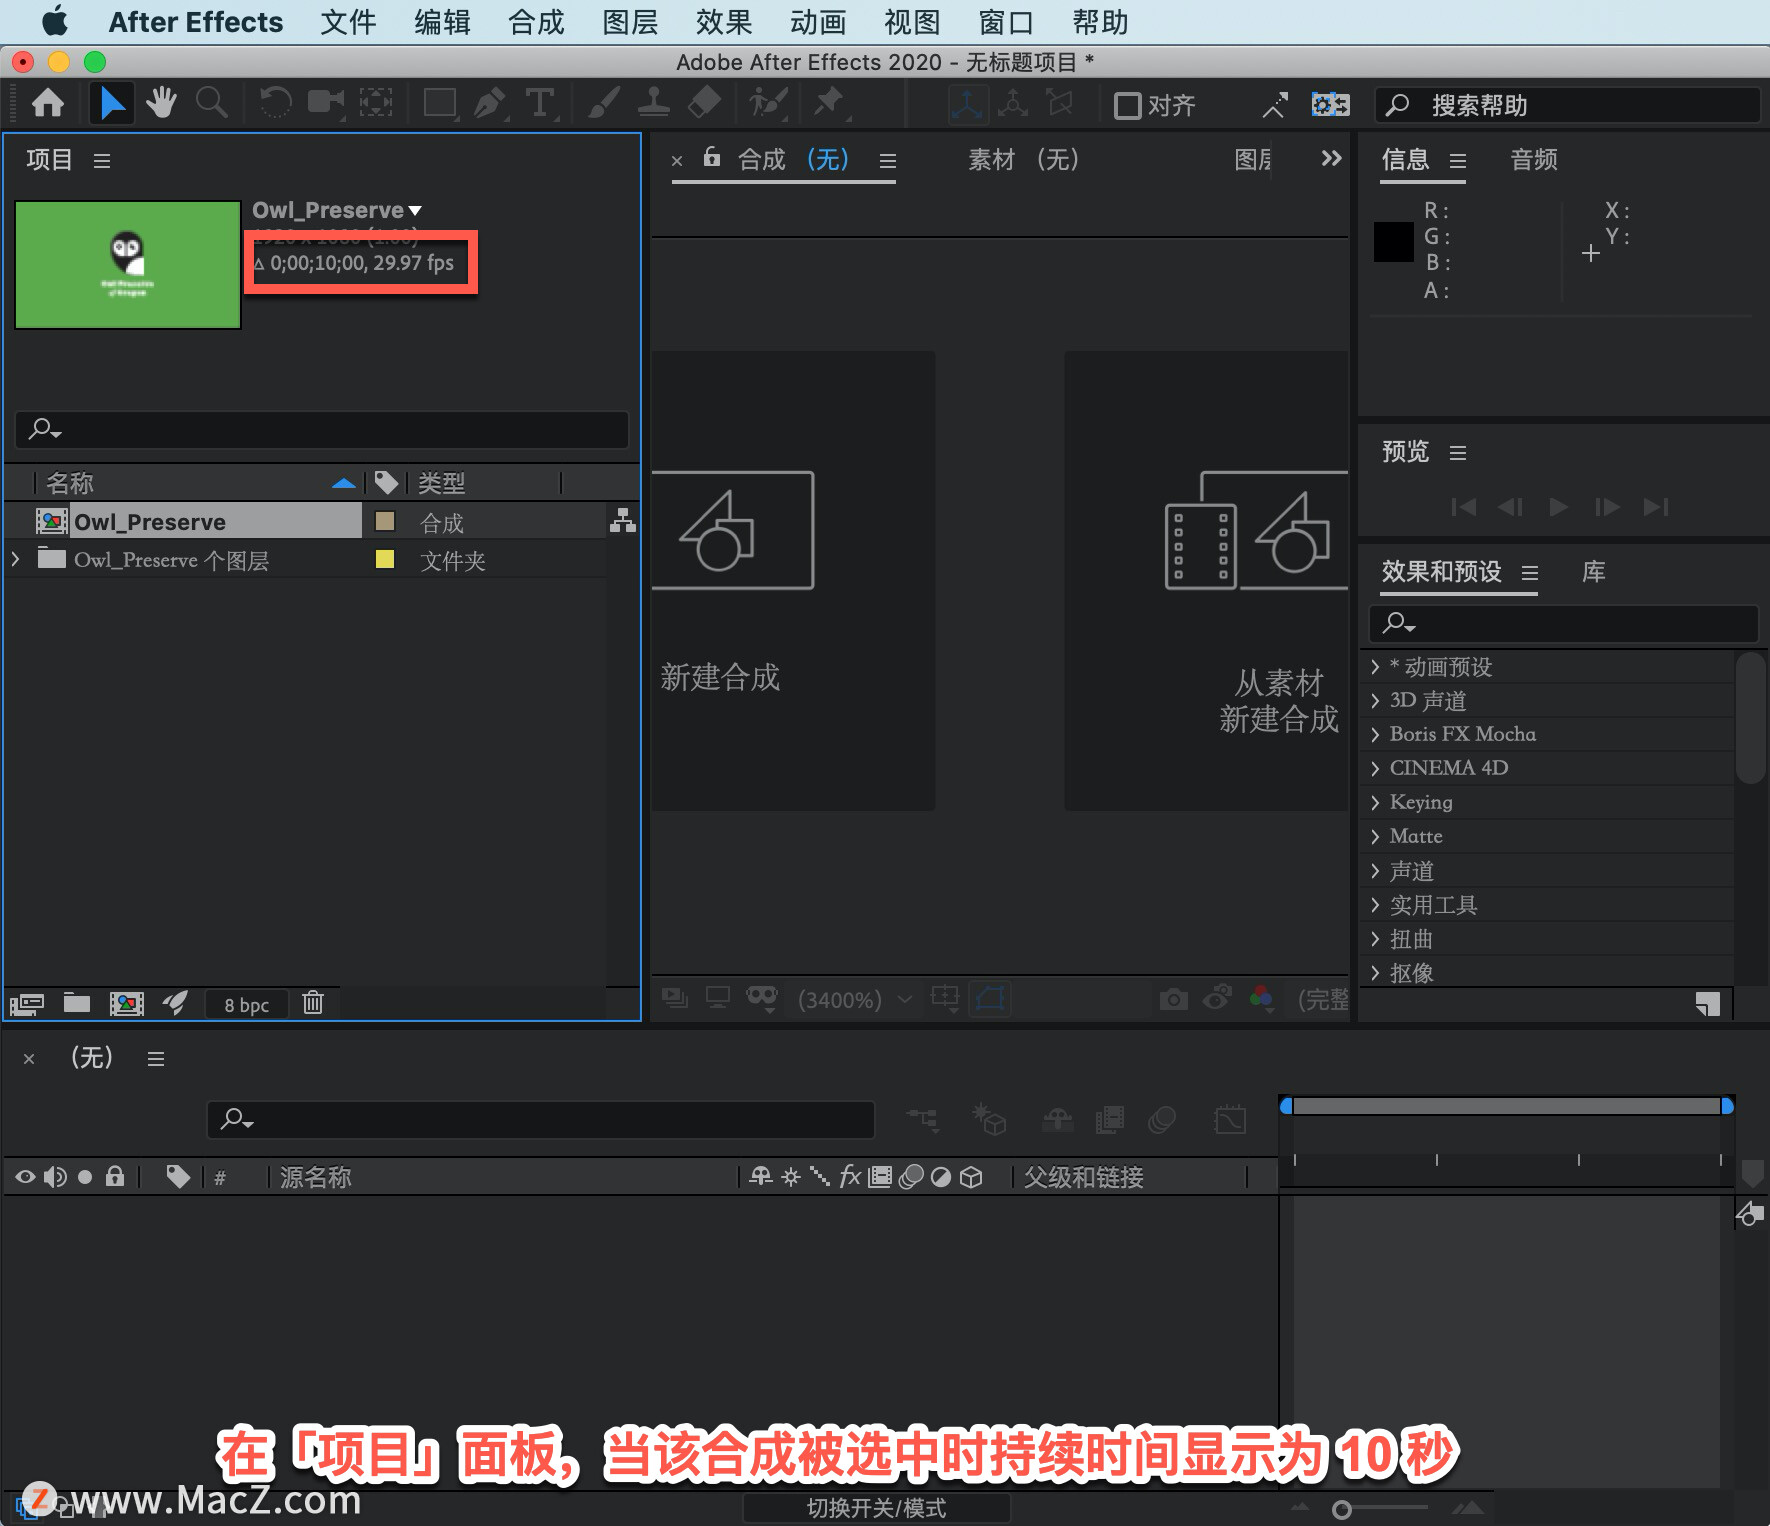Click the effects and presets search field

click(1563, 623)
